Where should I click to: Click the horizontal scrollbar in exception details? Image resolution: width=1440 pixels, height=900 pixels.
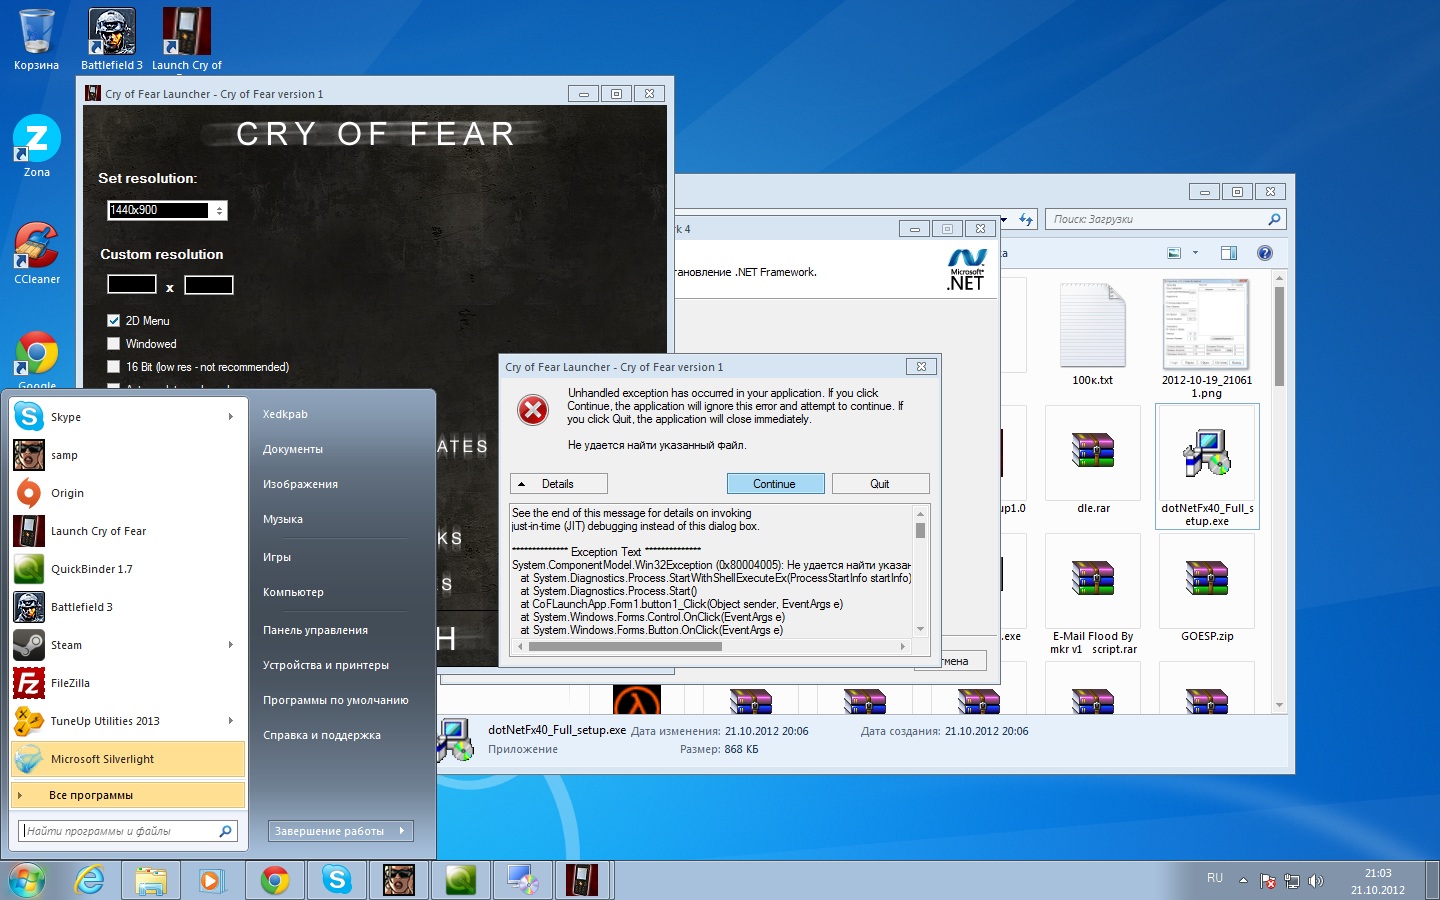pyautogui.click(x=710, y=647)
